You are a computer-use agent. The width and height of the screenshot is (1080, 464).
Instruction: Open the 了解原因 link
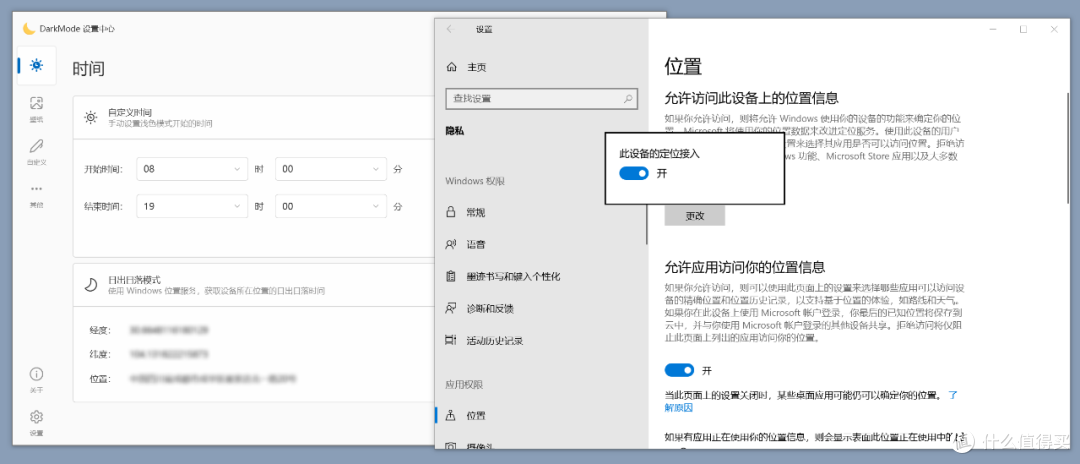tap(678, 408)
